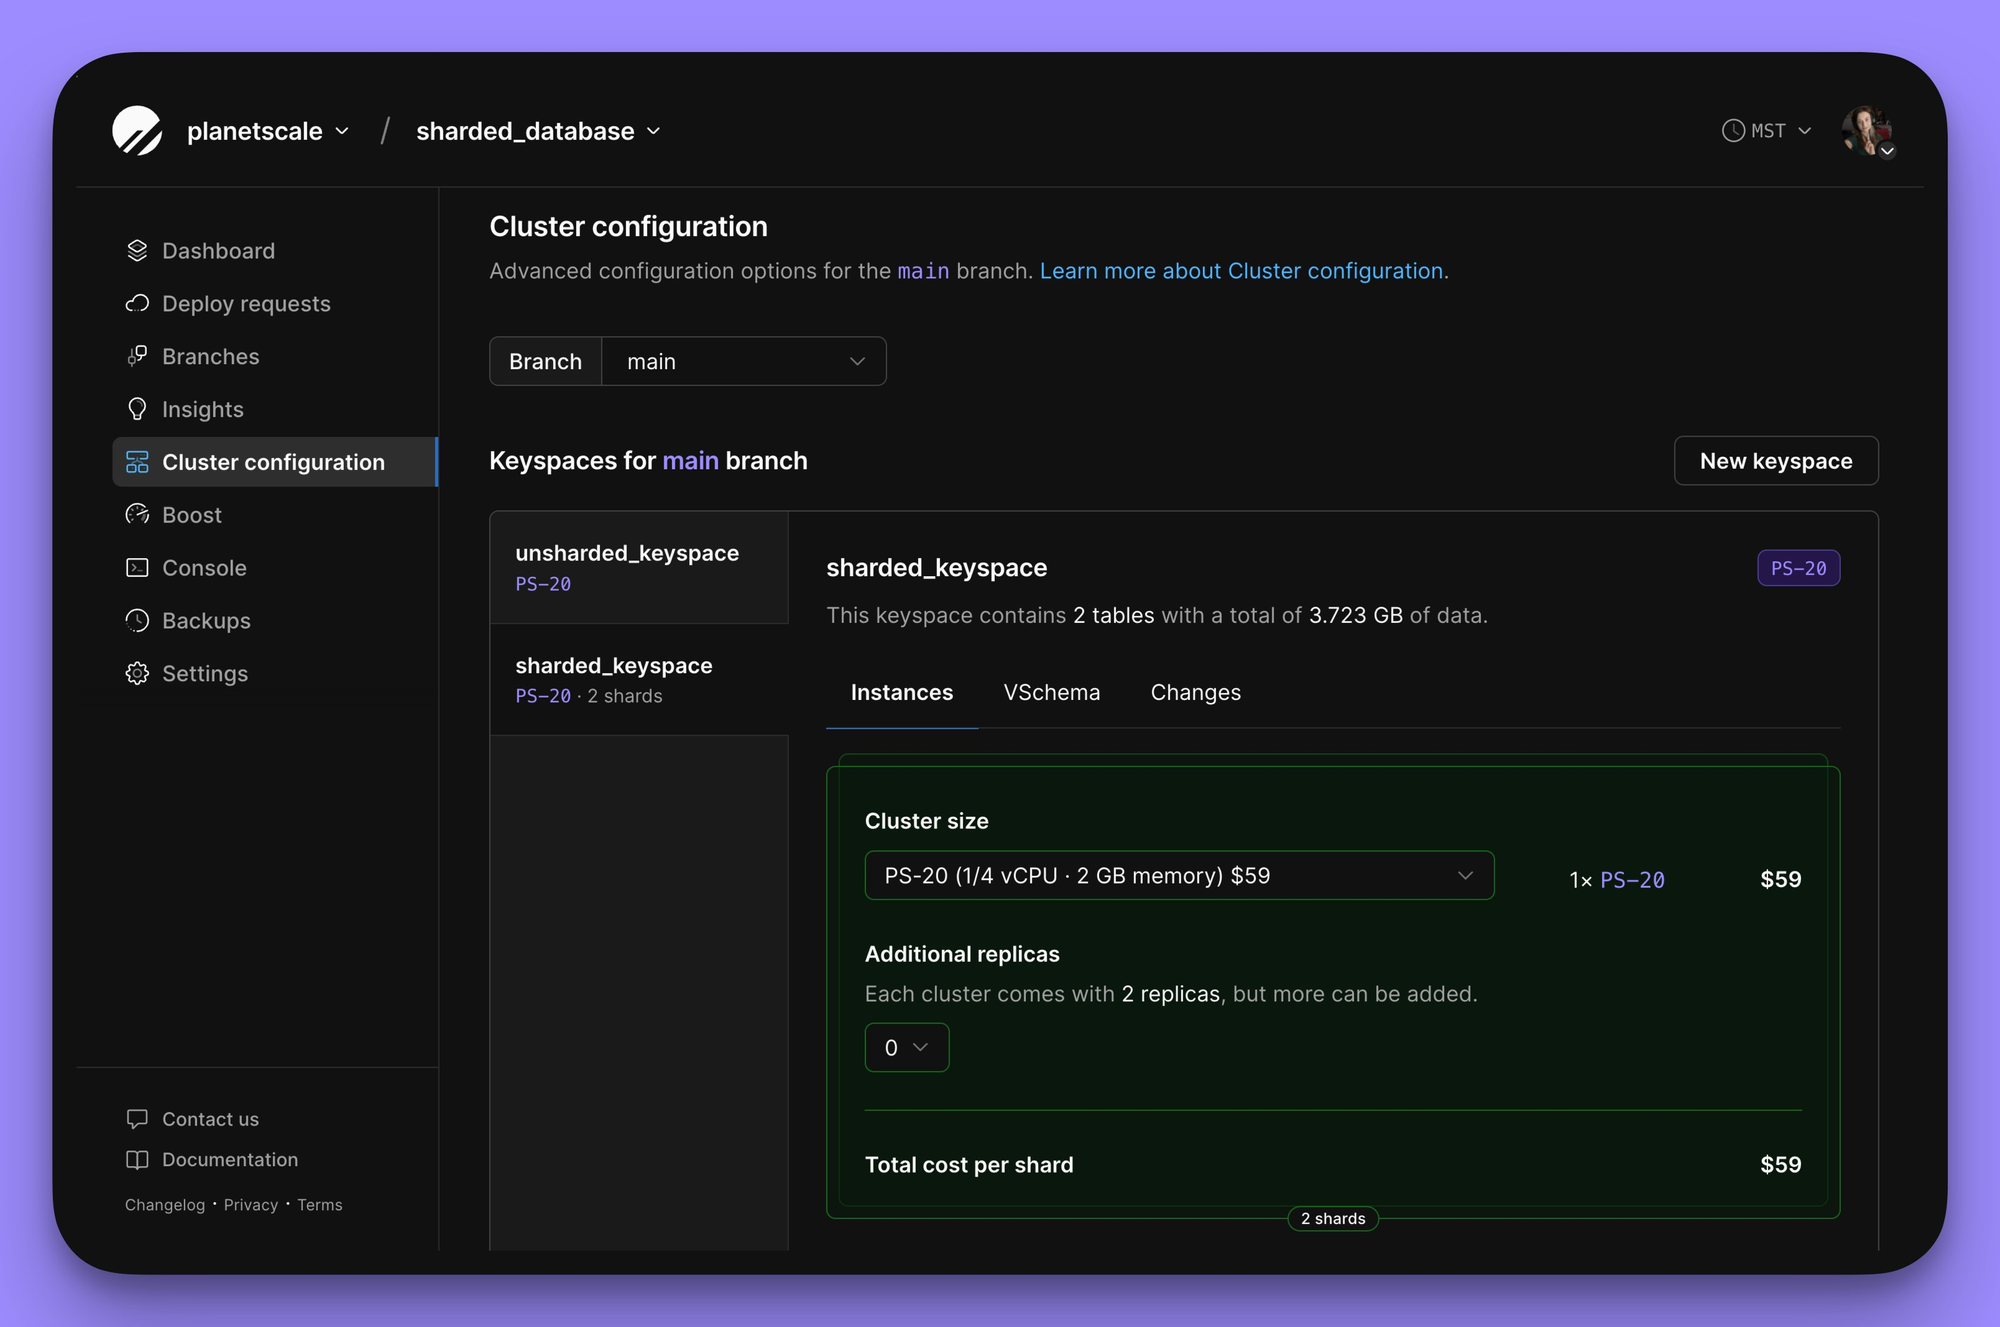The width and height of the screenshot is (2000, 1327).
Task: Switch to the Changes tab
Action: tap(1195, 693)
